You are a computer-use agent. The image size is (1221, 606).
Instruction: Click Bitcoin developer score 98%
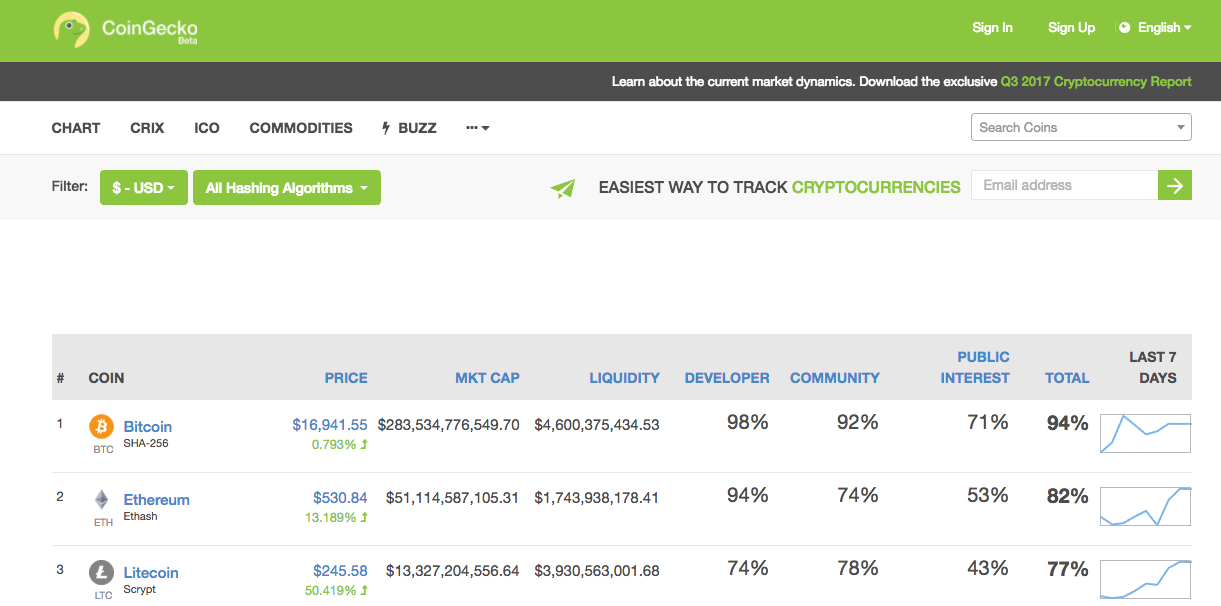coord(748,423)
